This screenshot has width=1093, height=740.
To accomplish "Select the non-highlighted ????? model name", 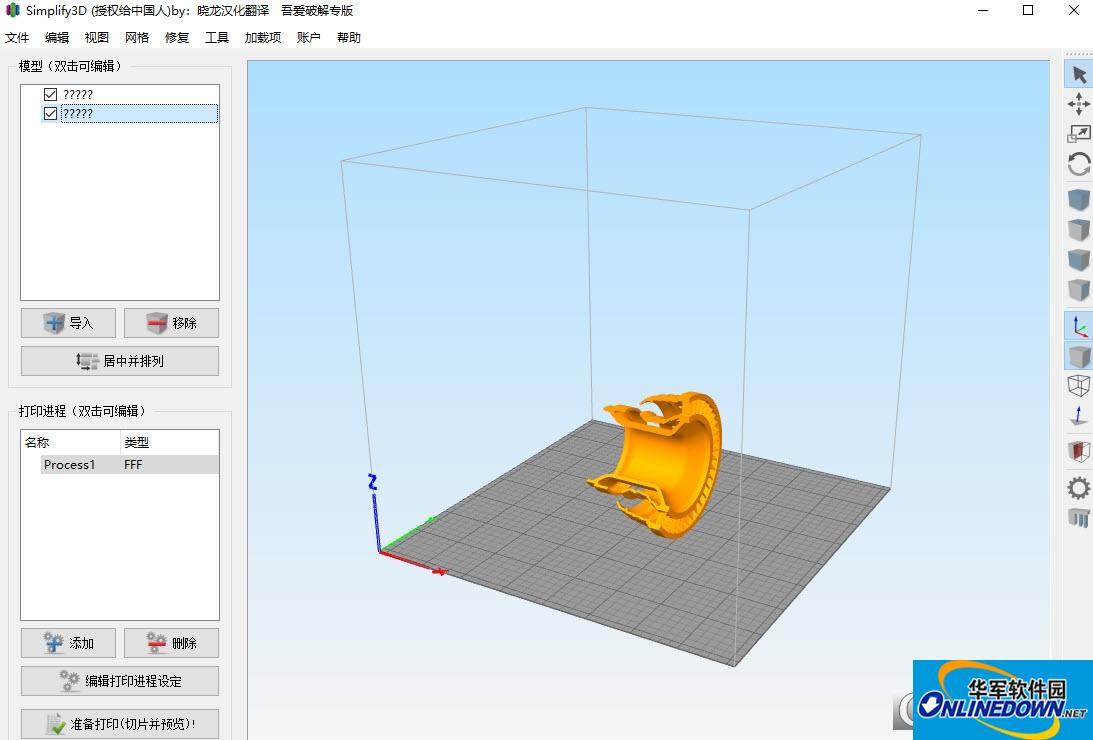I will coord(78,95).
